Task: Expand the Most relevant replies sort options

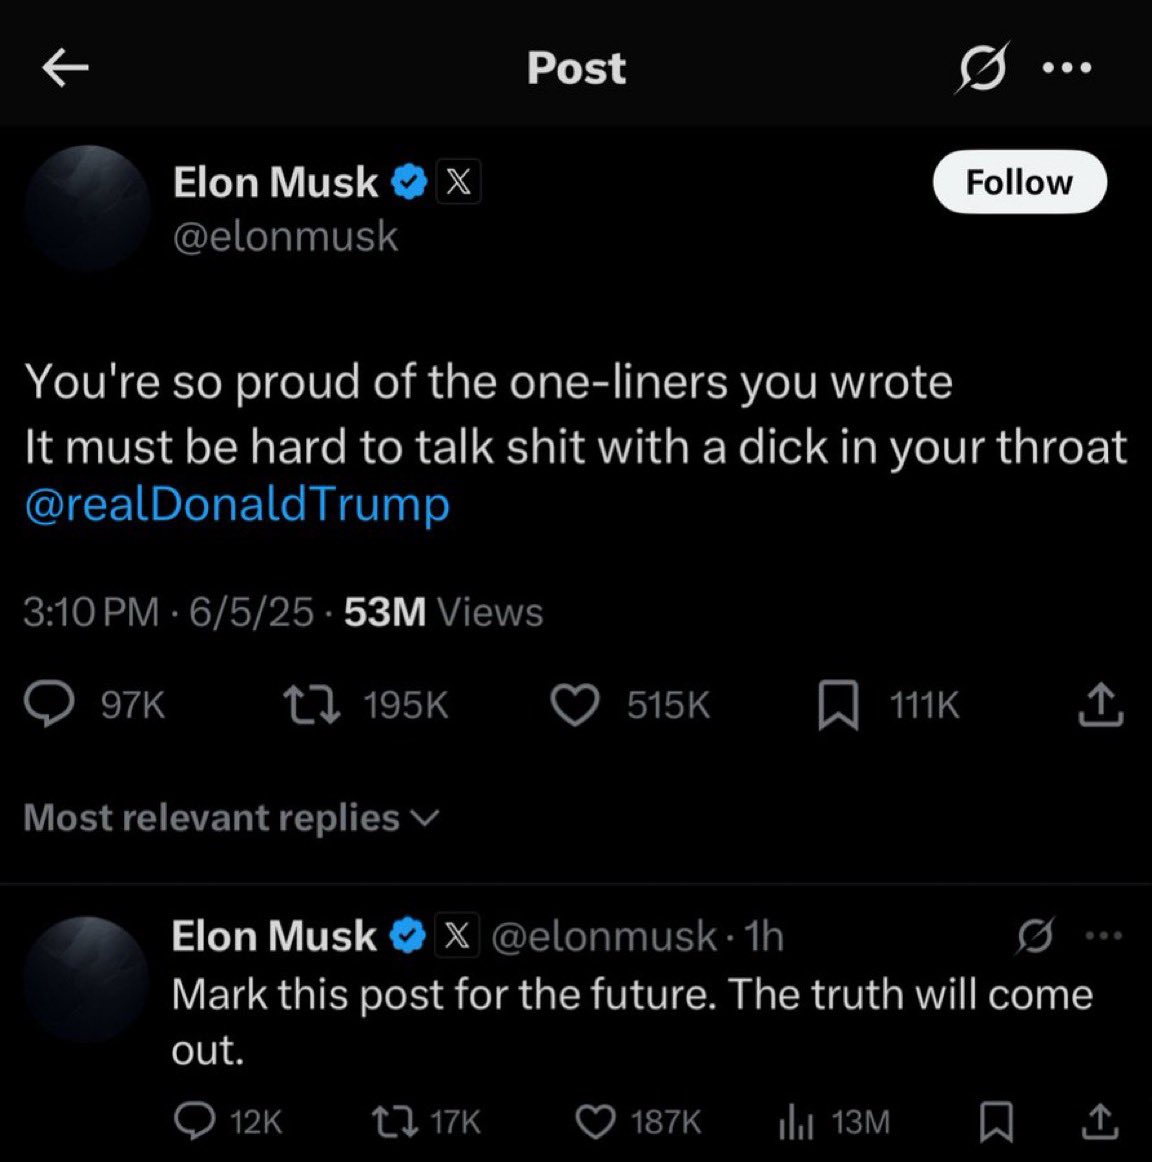Action: point(224,817)
